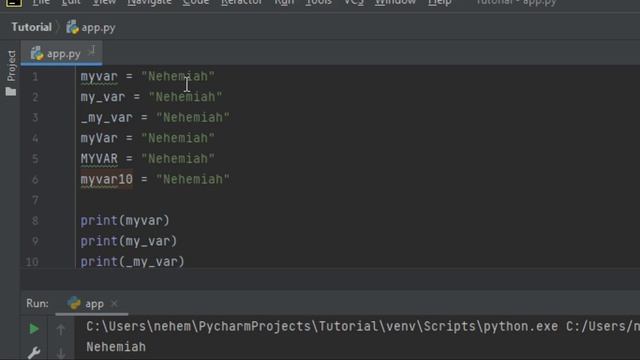The width and height of the screenshot is (640, 360).
Task: Click MYVAR variable on line 5
Action: [x=99, y=158]
